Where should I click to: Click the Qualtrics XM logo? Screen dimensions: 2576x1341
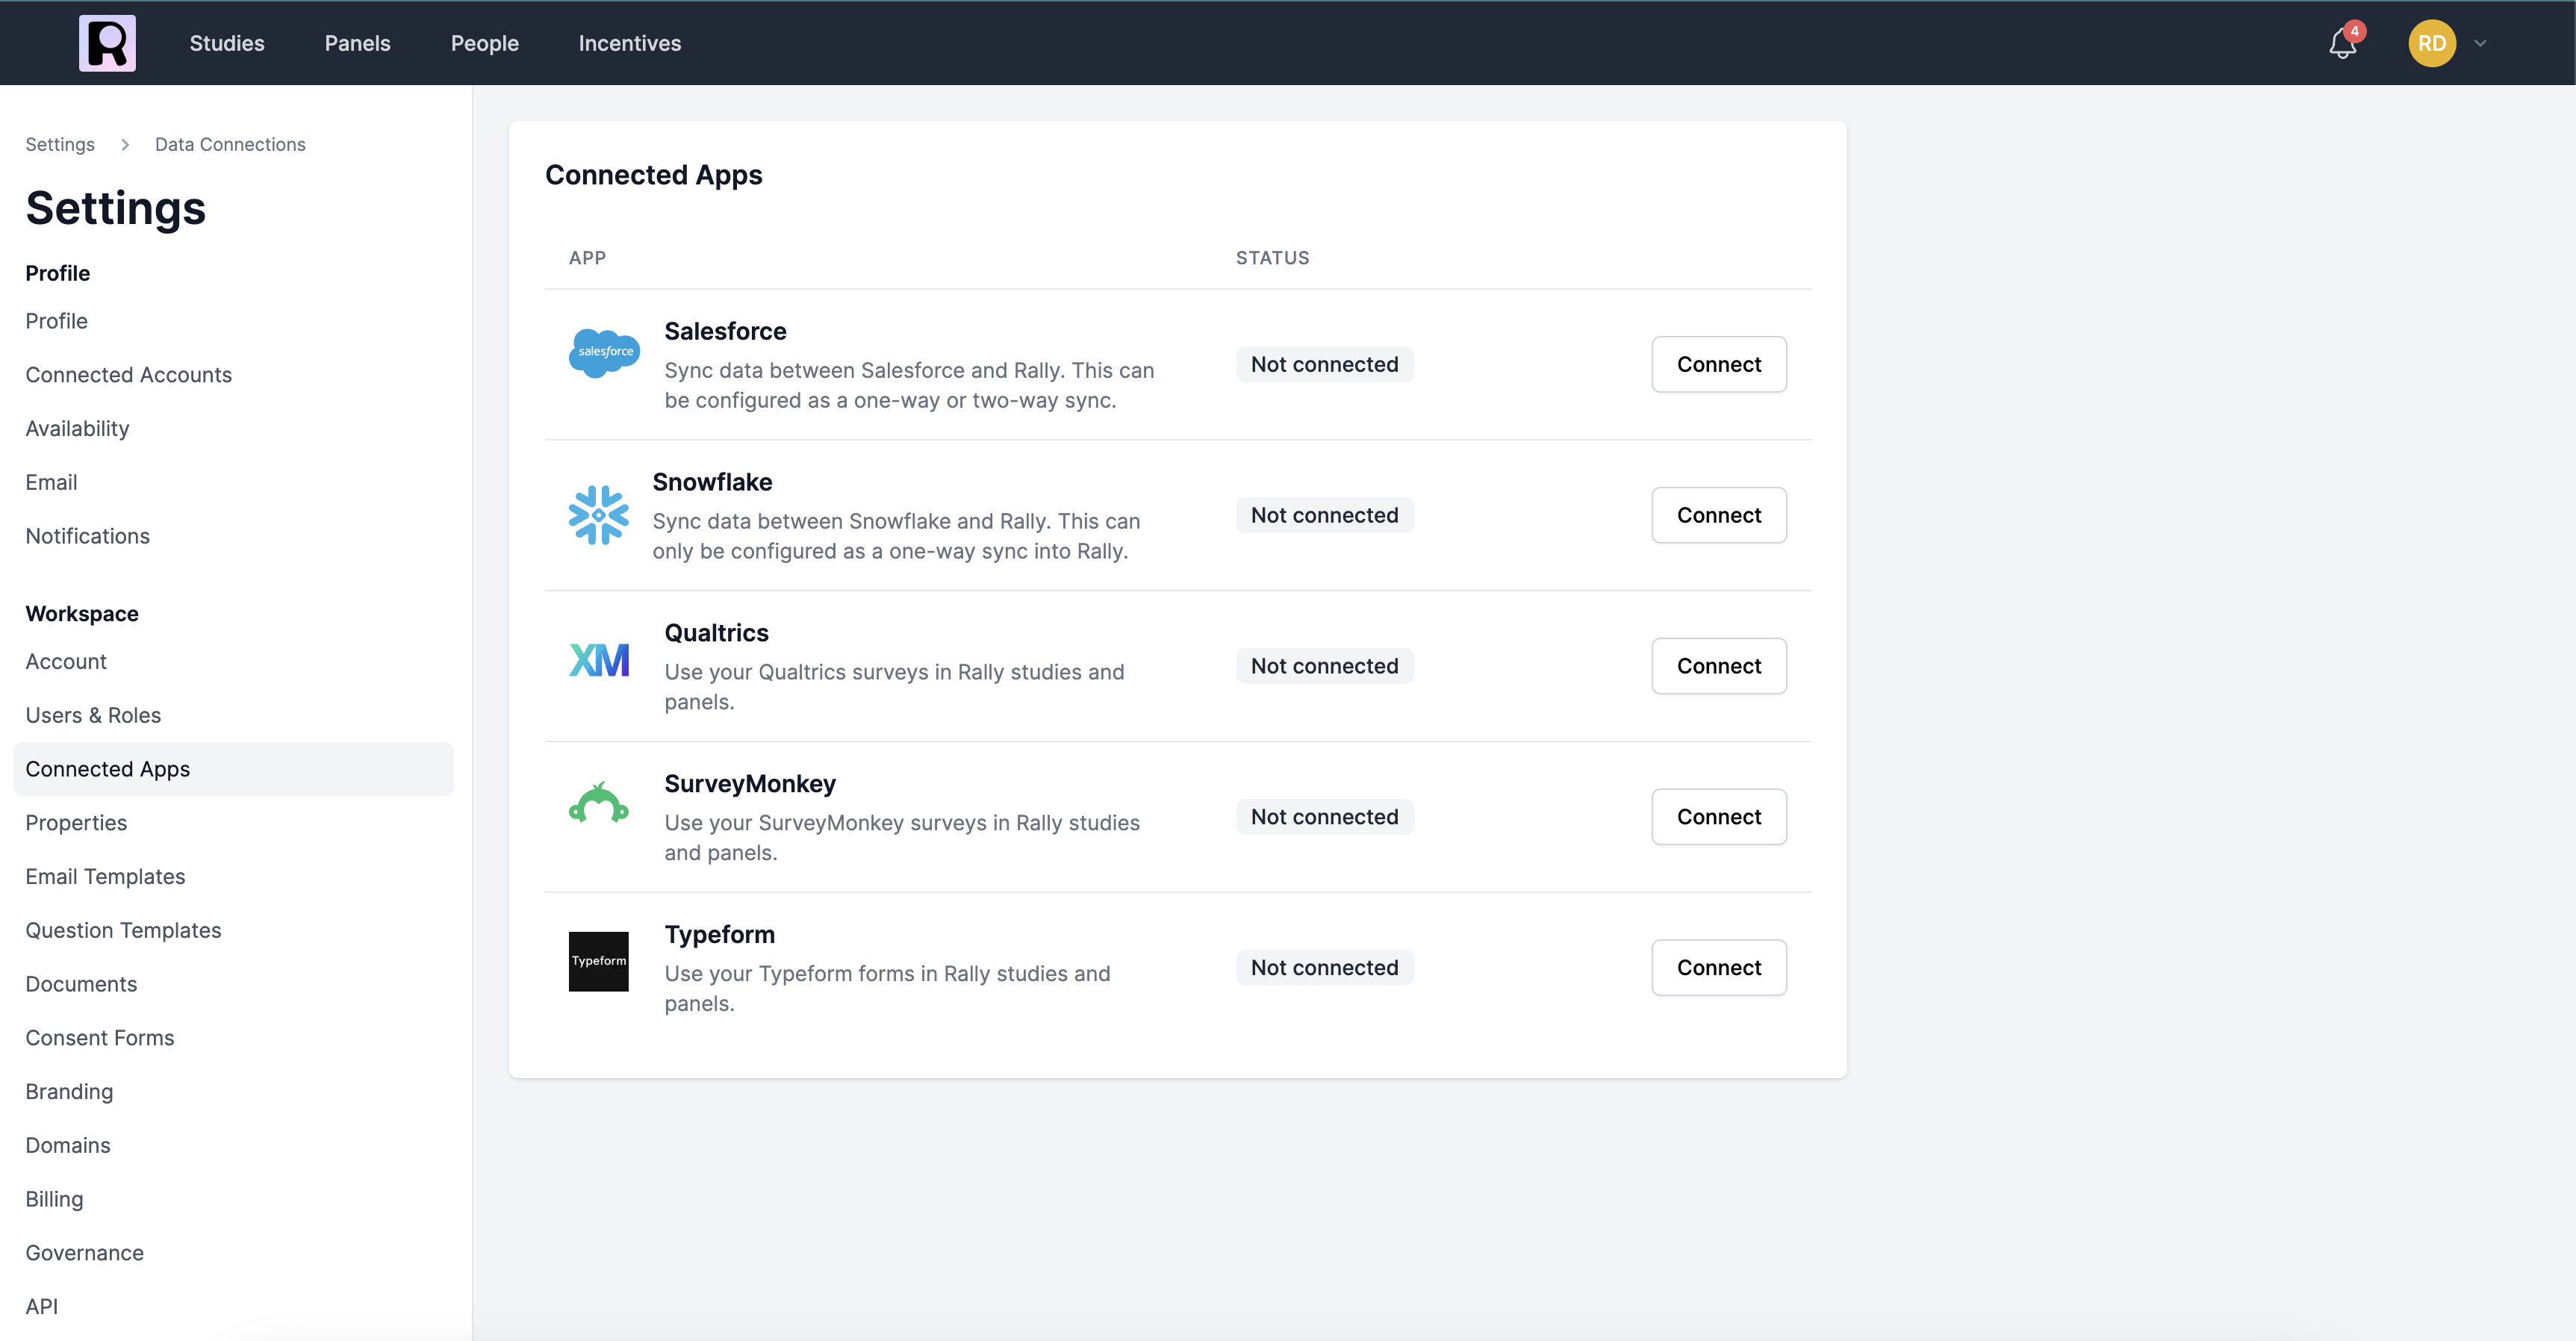tap(598, 660)
